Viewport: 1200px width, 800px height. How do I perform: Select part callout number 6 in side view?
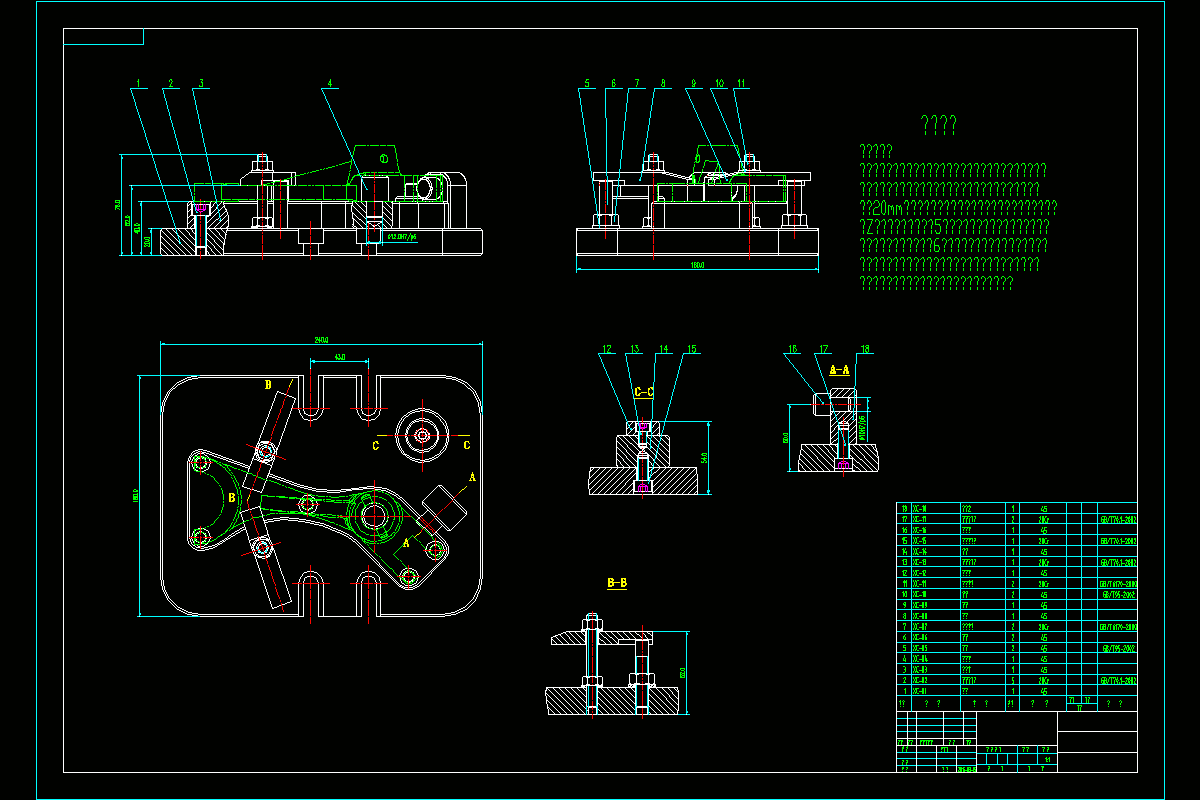pos(613,83)
